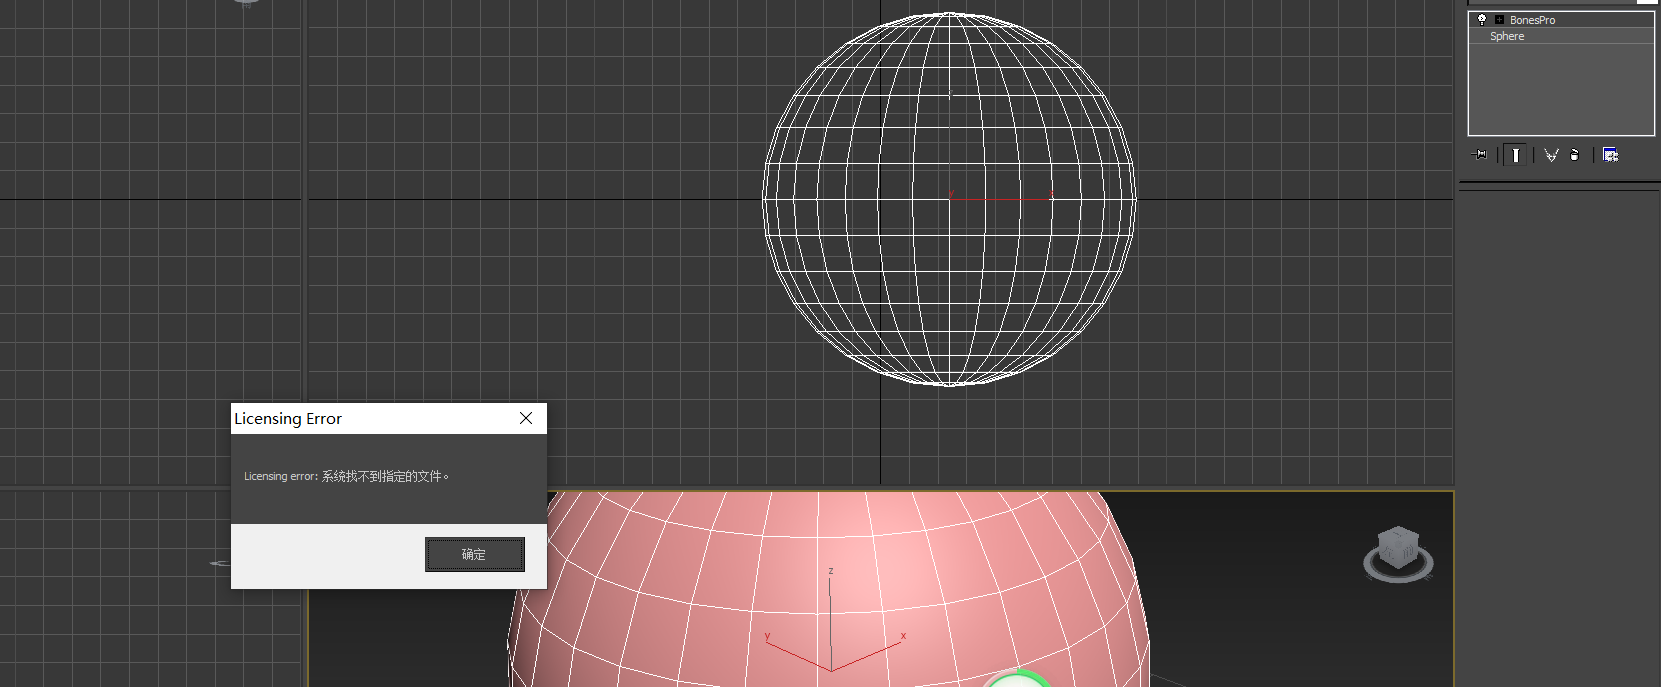This screenshot has width=1661, height=687.
Task: Click the wireframe sphere in the top viewport
Action: click(949, 198)
